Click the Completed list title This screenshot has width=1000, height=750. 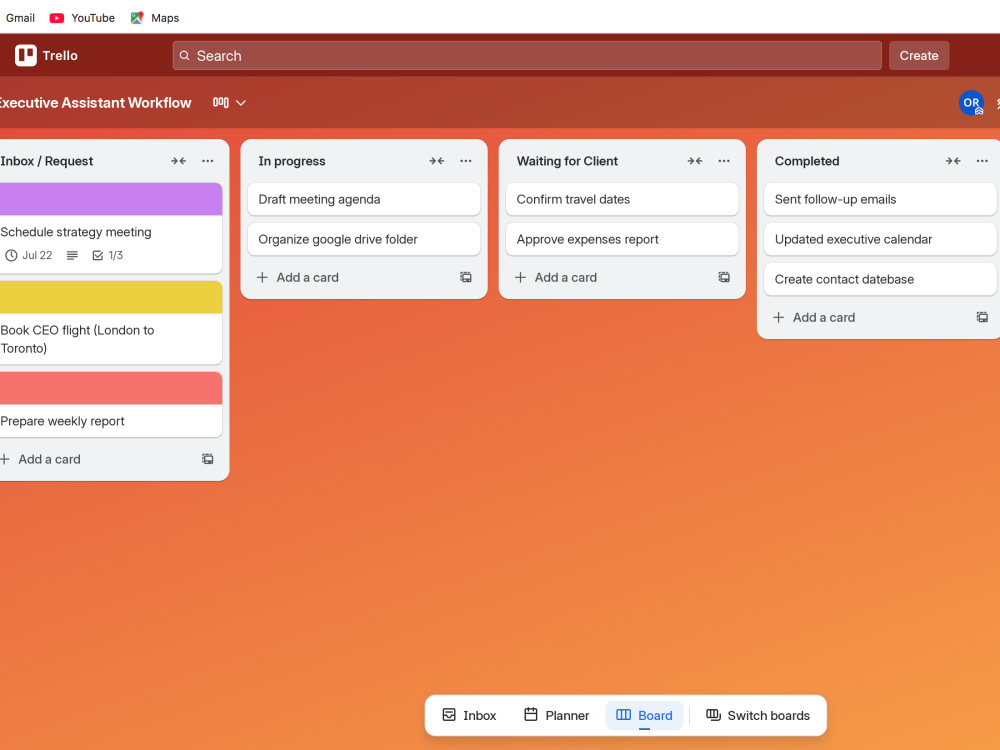coord(807,161)
